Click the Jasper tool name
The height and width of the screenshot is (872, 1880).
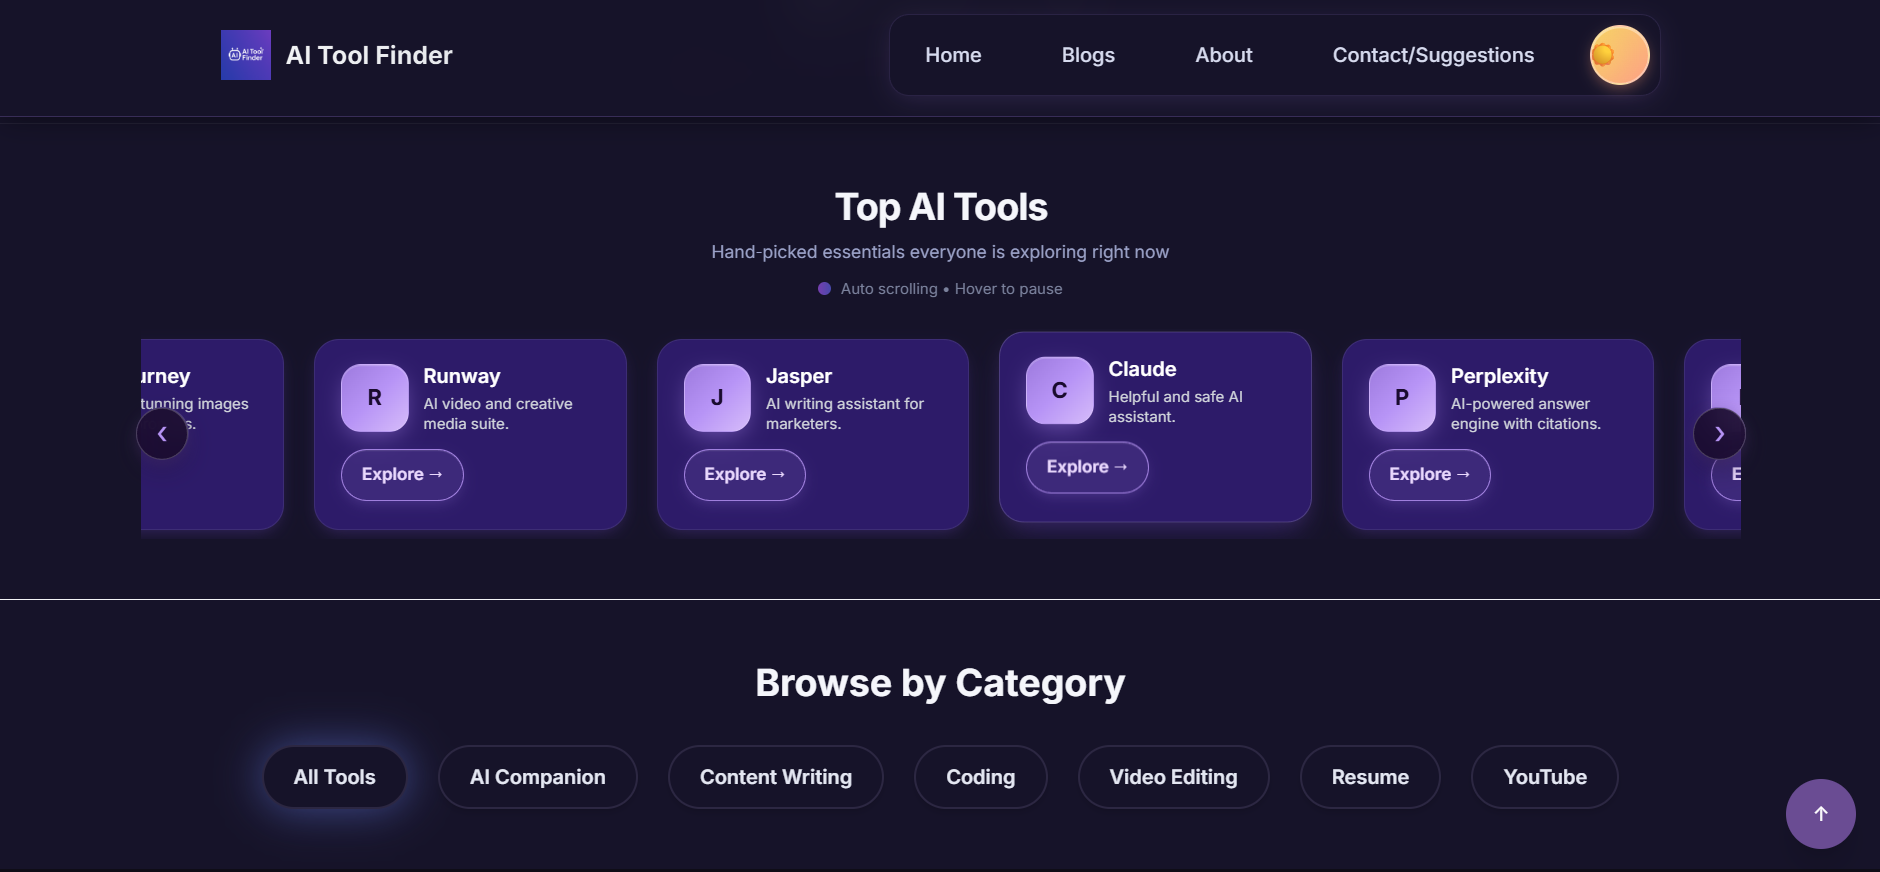pyautogui.click(x=799, y=376)
